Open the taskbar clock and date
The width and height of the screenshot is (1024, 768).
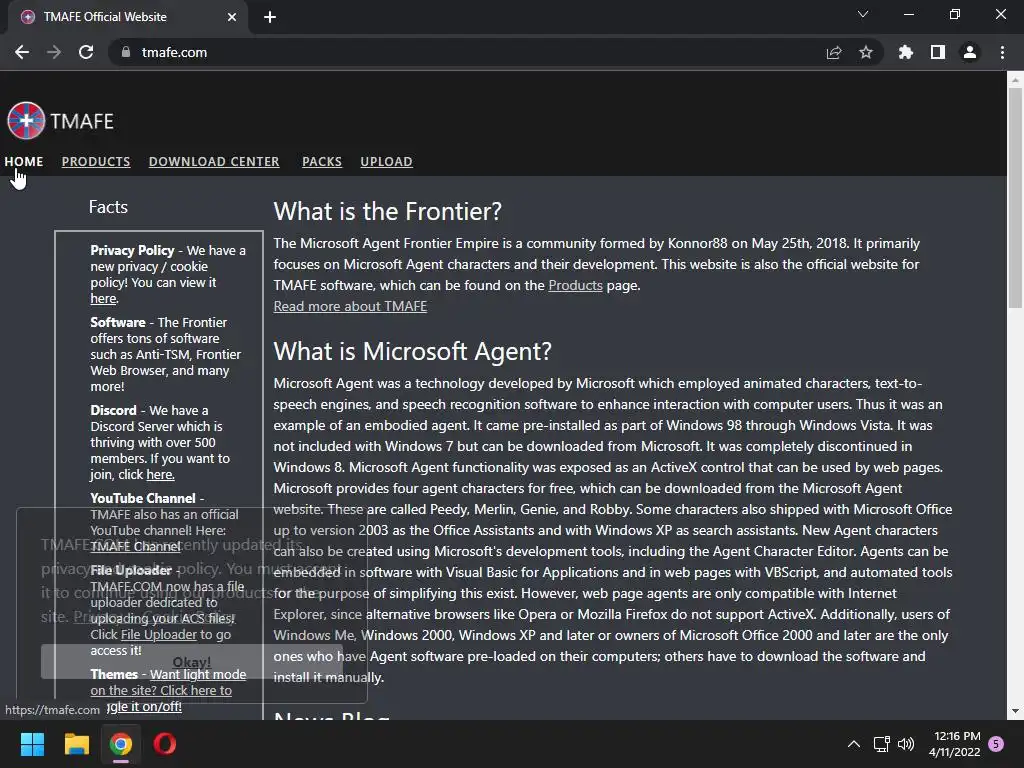[954, 744]
